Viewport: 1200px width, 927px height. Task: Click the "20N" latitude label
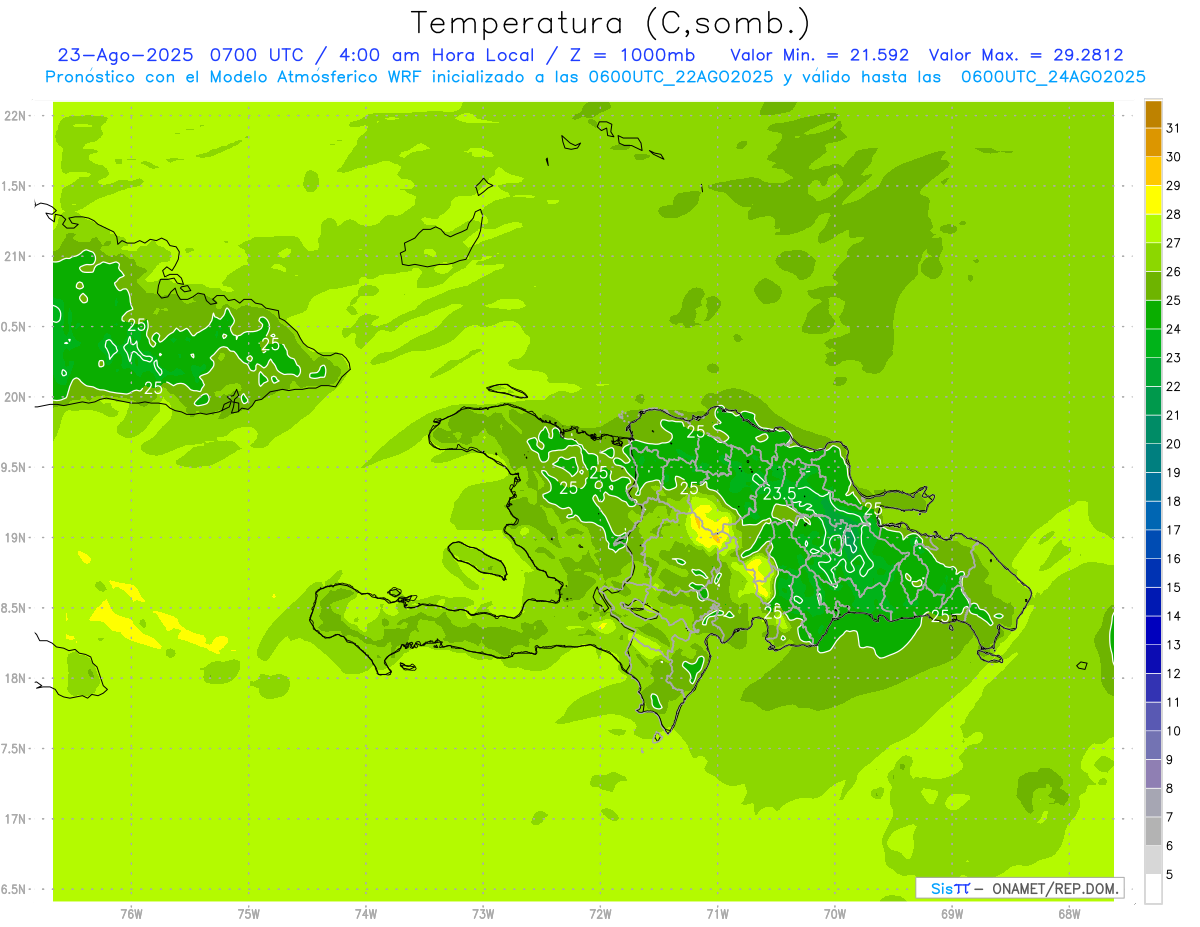tap(15, 397)
